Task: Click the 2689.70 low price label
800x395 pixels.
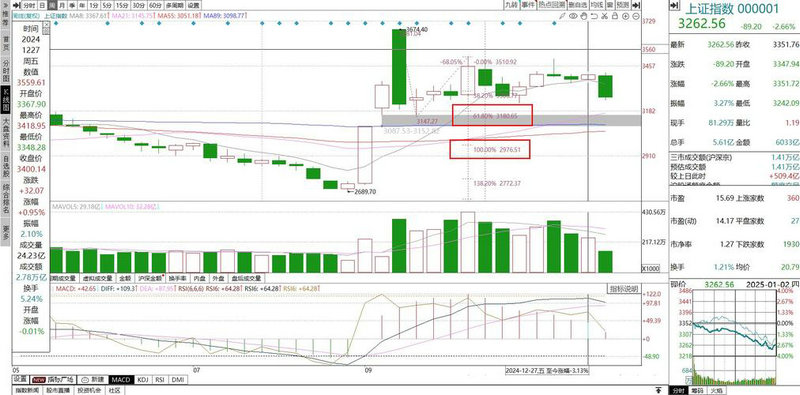Action: 365,192
